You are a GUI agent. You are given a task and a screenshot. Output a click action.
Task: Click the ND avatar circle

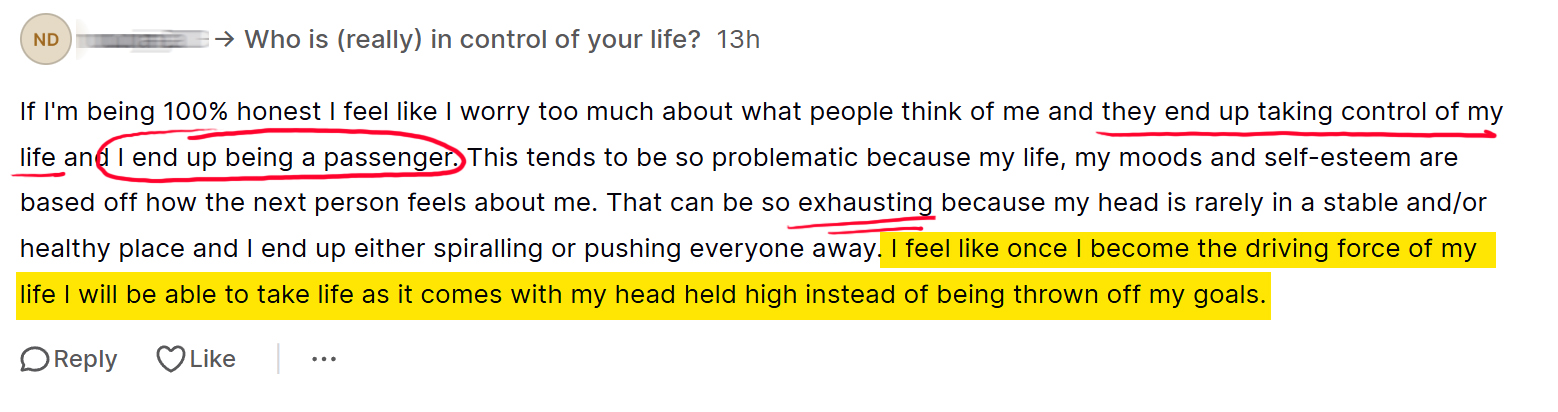46,40
